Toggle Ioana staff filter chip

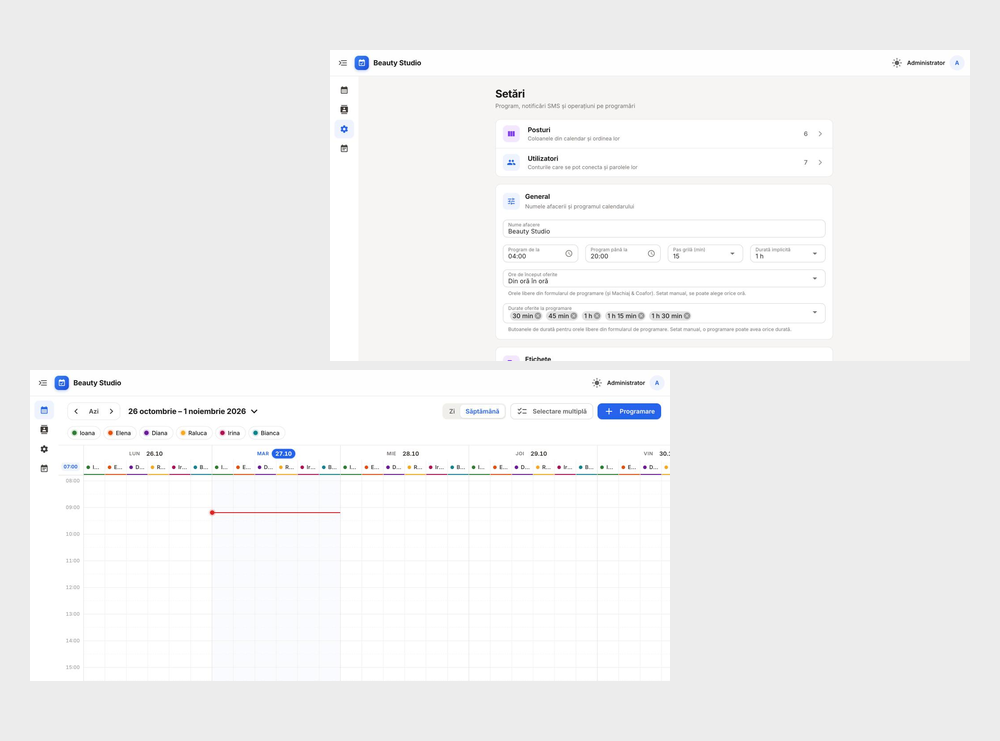click(84, 433)
